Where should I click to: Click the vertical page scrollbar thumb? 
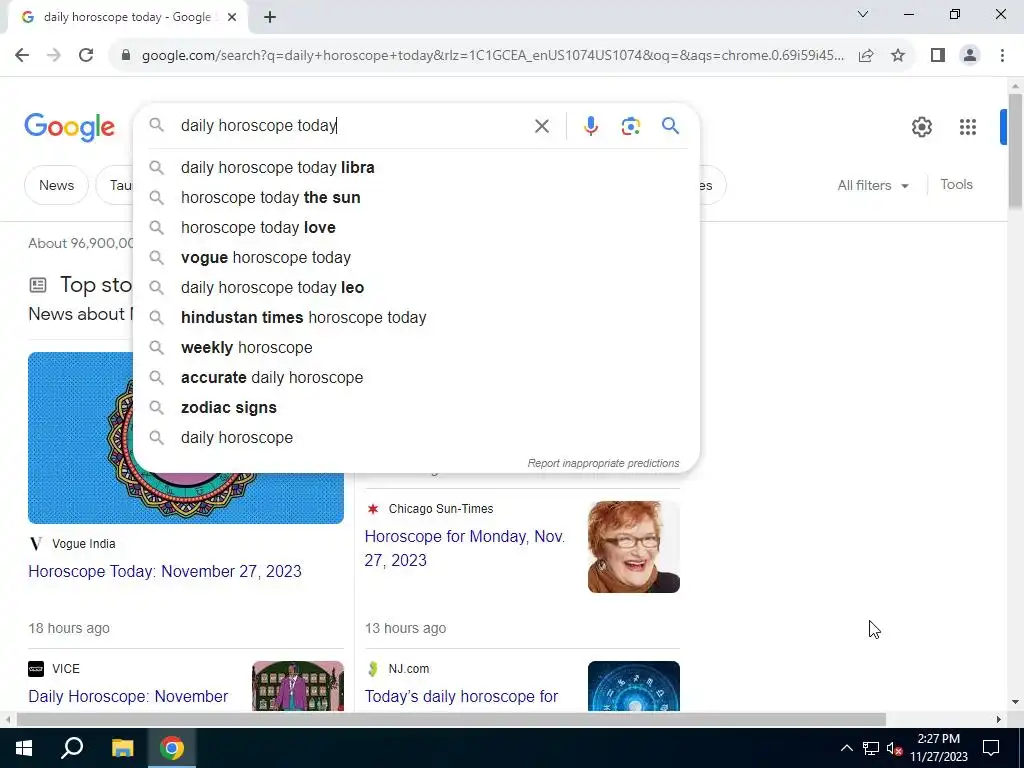coord(1015,152)
